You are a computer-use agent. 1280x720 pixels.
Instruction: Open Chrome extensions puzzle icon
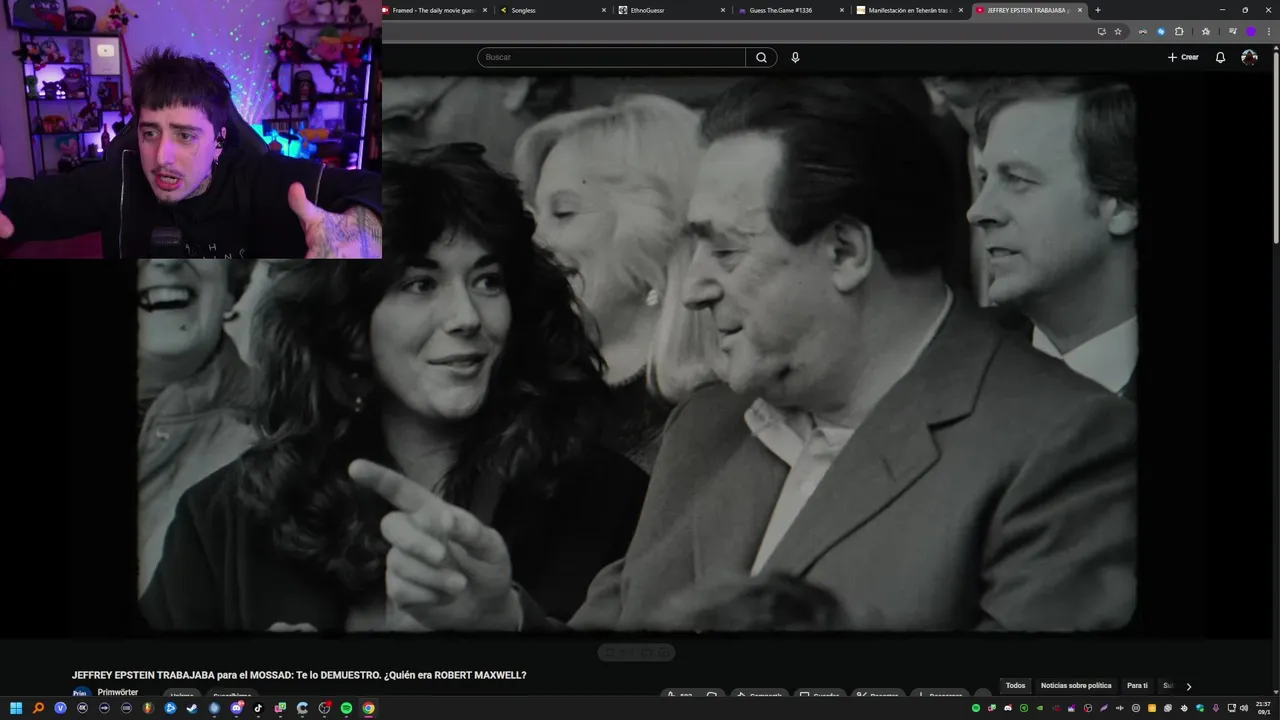tap(1179, 32)
